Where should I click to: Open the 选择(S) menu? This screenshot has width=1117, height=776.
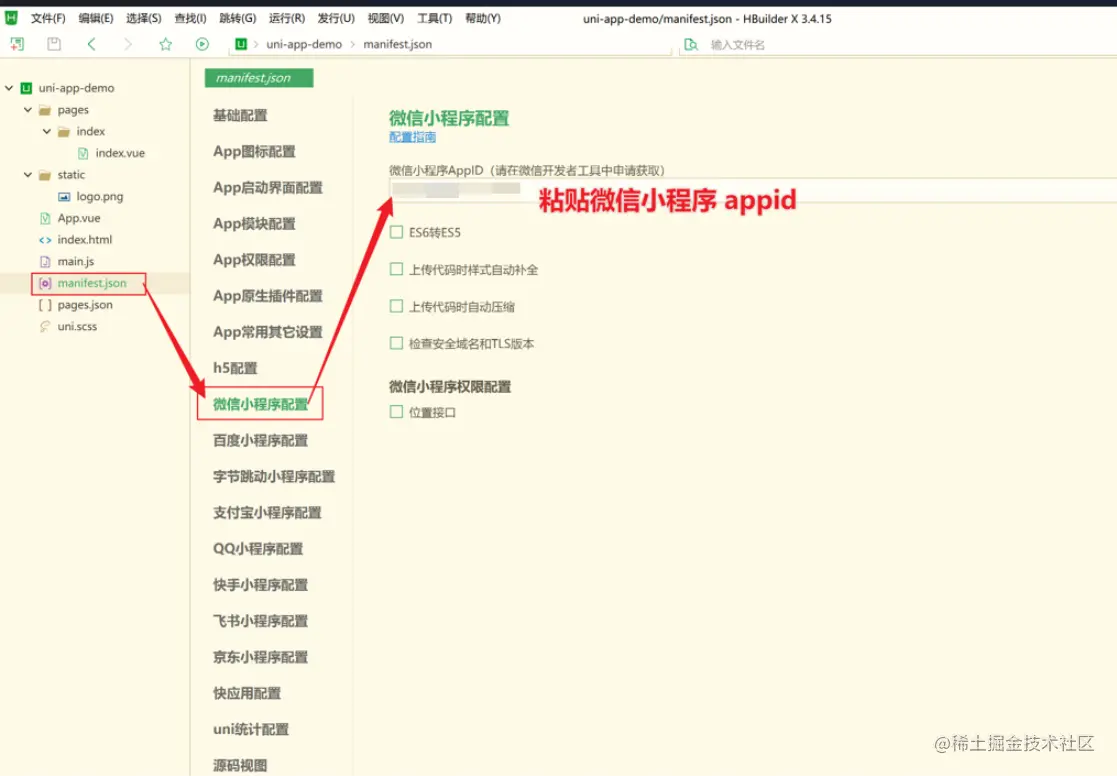(x=143, y=19)
